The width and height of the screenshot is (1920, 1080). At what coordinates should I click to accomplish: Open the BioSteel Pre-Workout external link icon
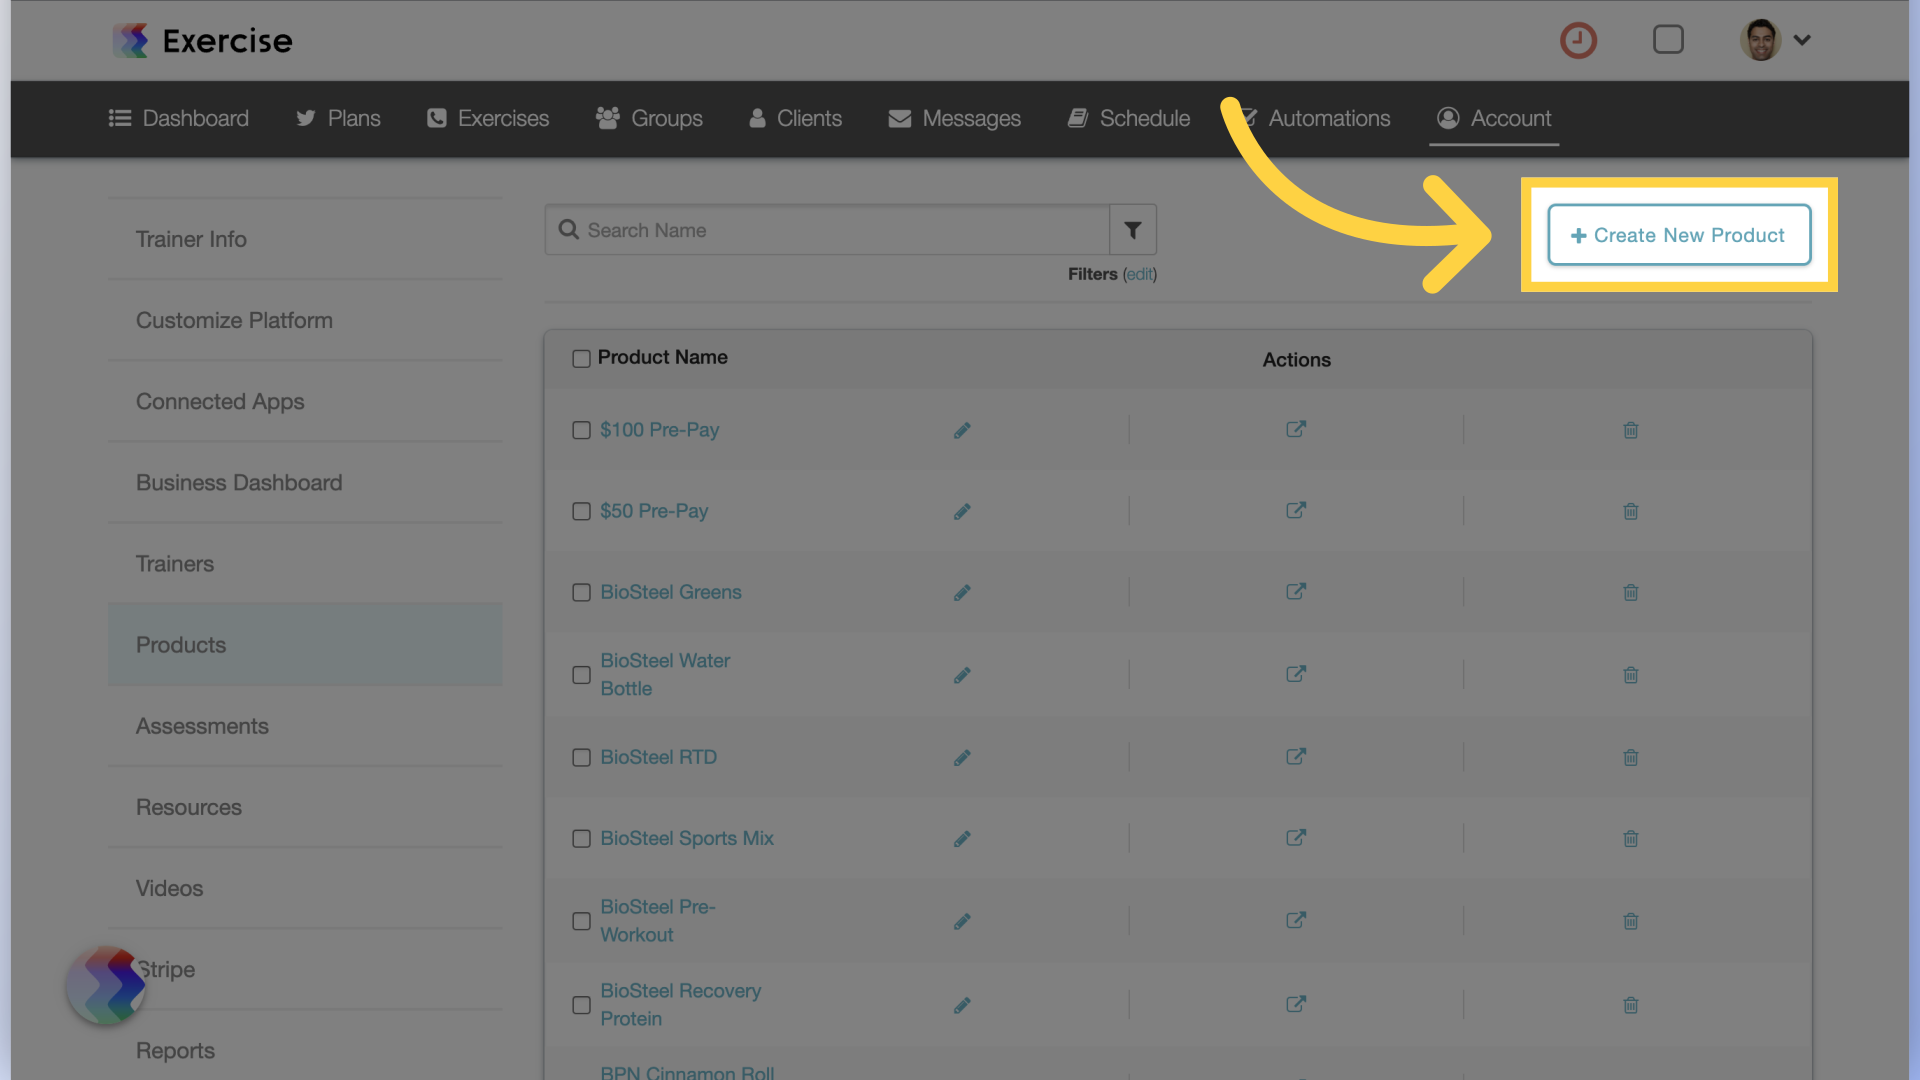(1296, 920)
